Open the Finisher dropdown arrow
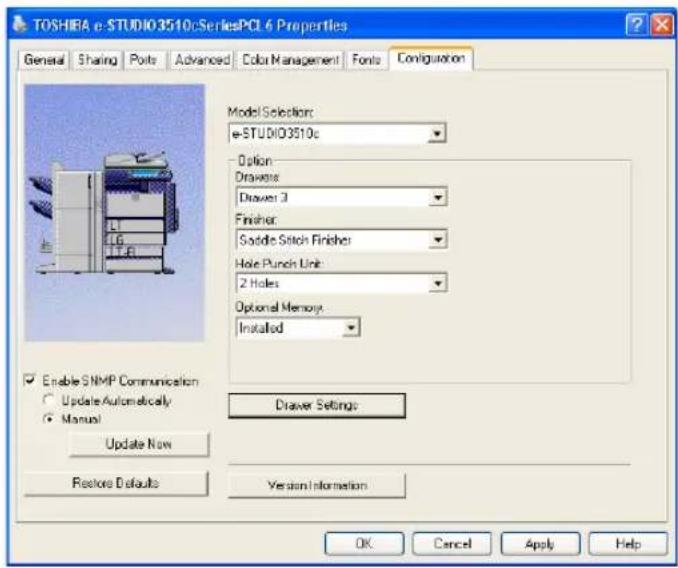Image resolution: width=678 pixels, height=568 pixels. pos(438,240)
